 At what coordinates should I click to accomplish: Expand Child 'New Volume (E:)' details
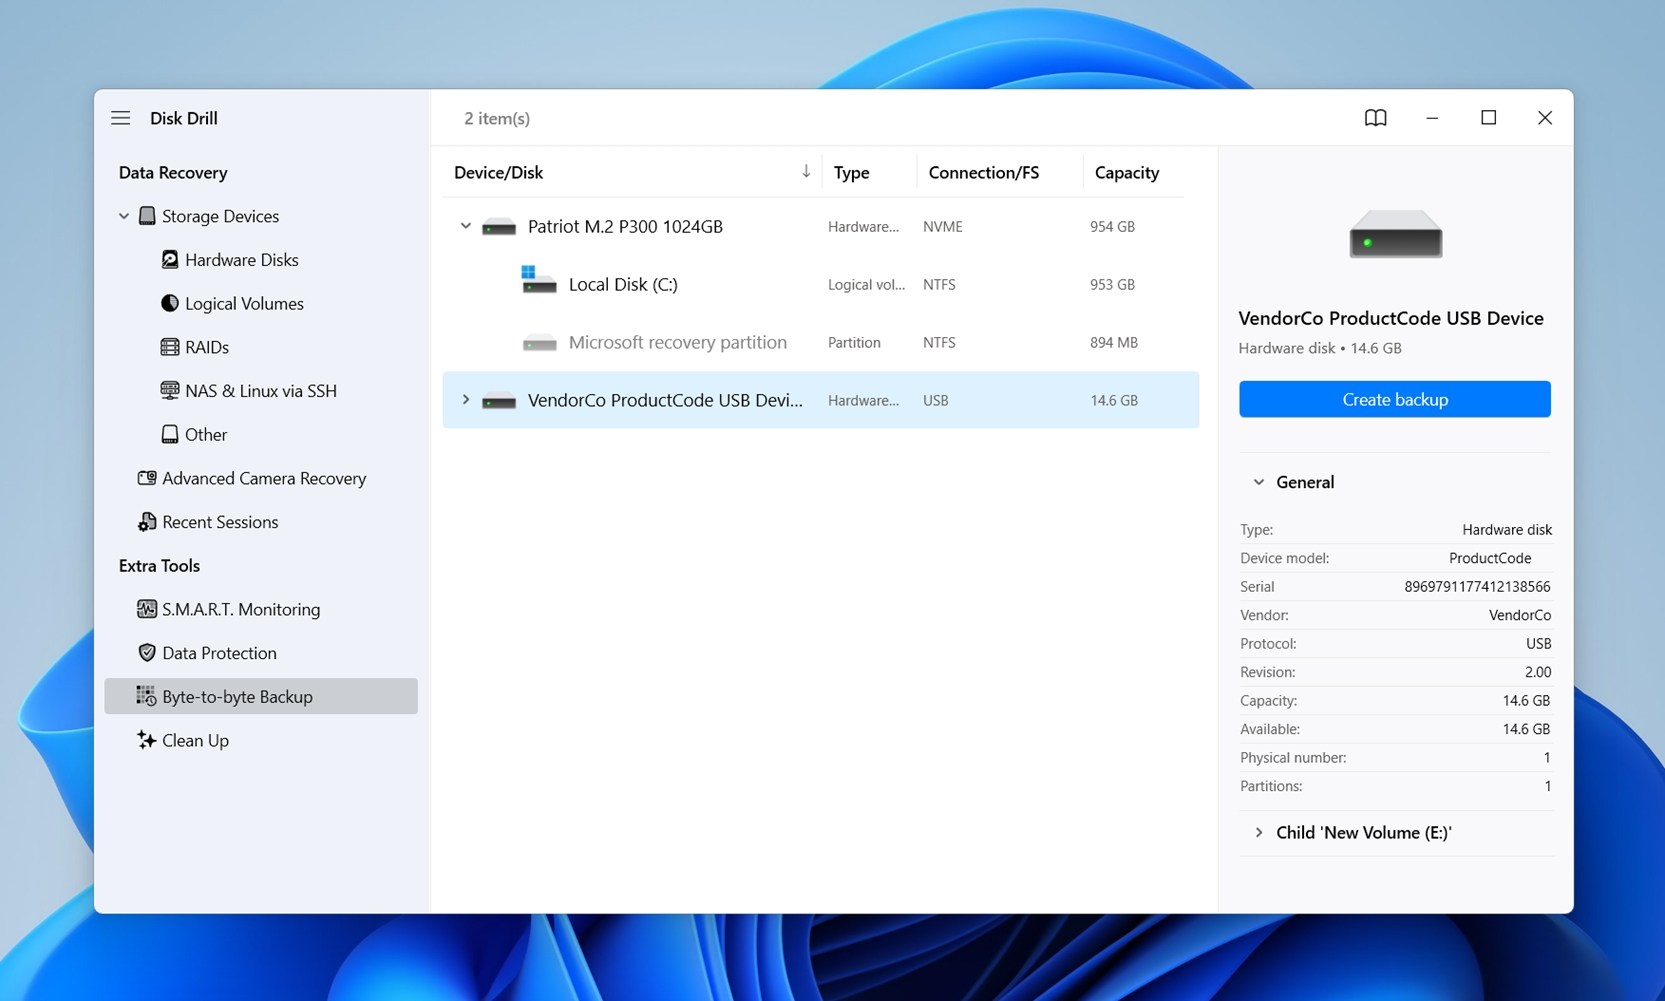click(1259, 832)
